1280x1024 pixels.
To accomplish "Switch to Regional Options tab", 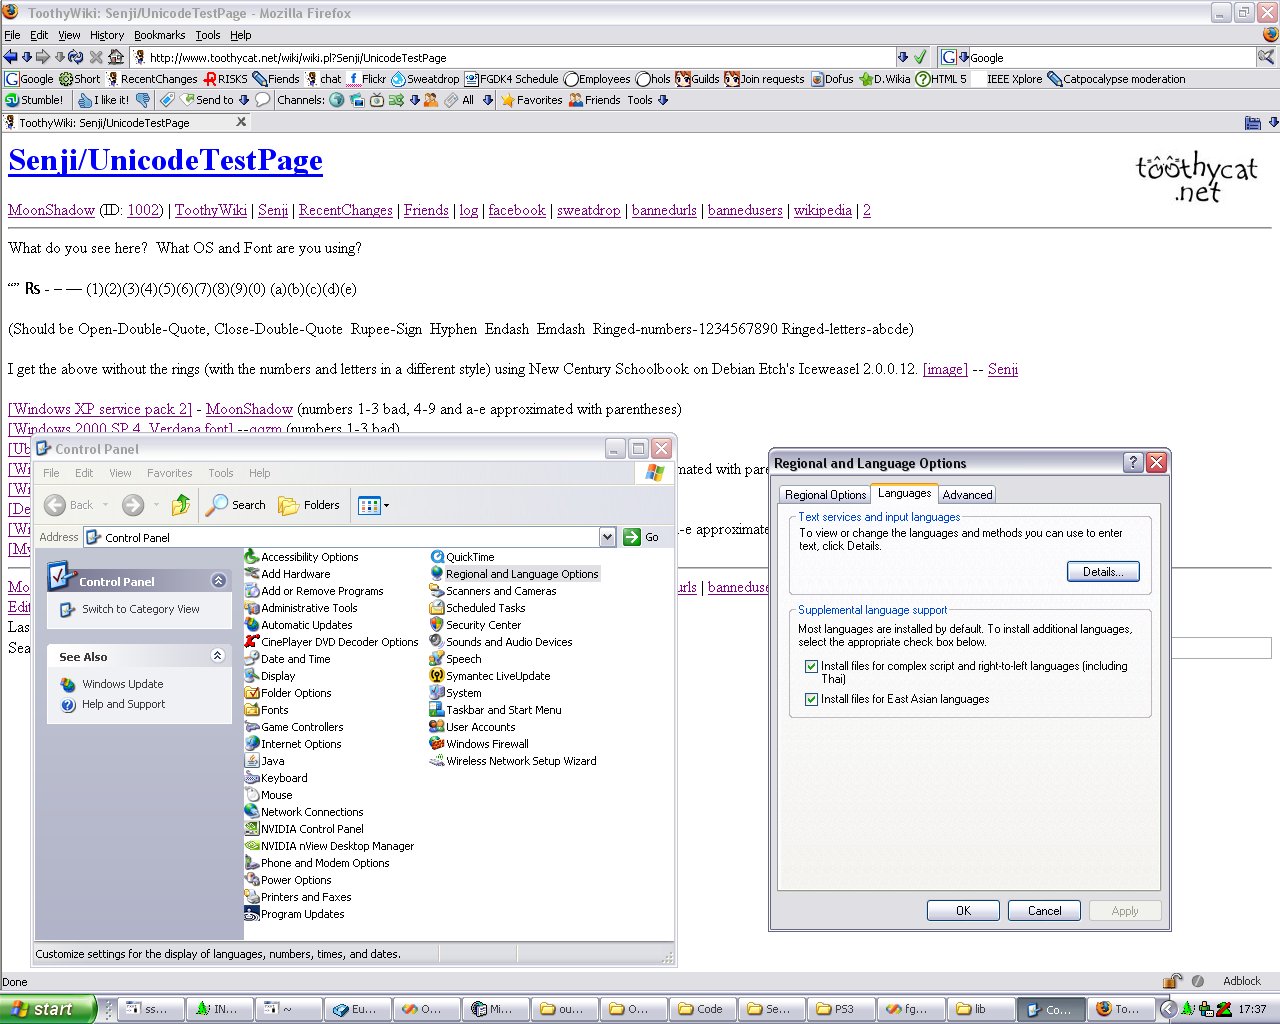I will (x=825, y=495).
